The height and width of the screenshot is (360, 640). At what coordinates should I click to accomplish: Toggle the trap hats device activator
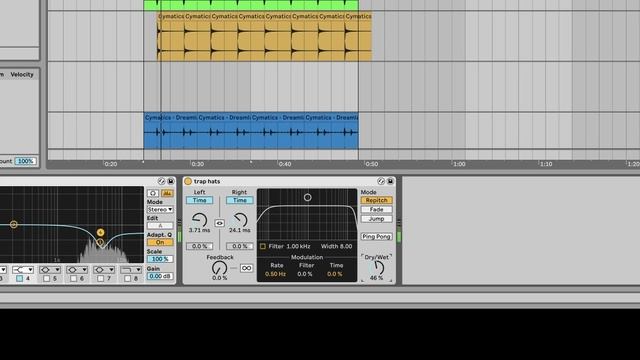click(188, 181)
